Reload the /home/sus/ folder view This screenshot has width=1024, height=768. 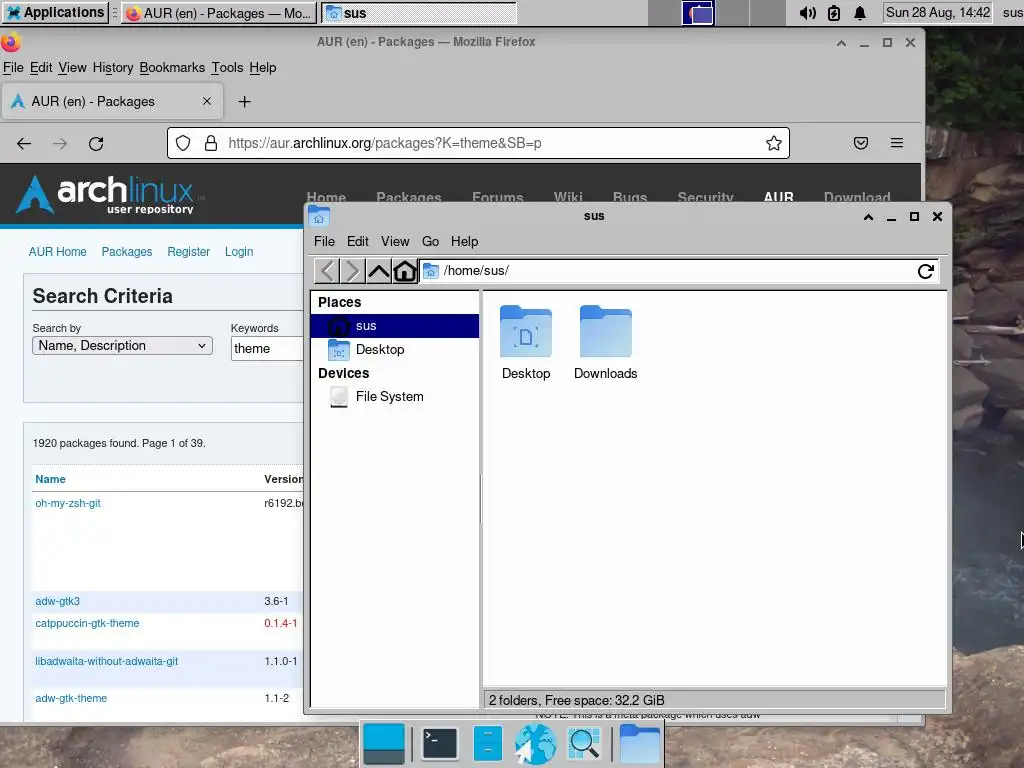click(925, 271)
